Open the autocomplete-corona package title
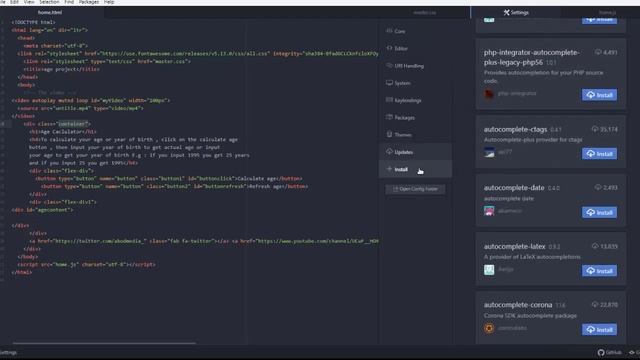Image resolution: width=640 pixels, height=360 pixels. [518, 305]
